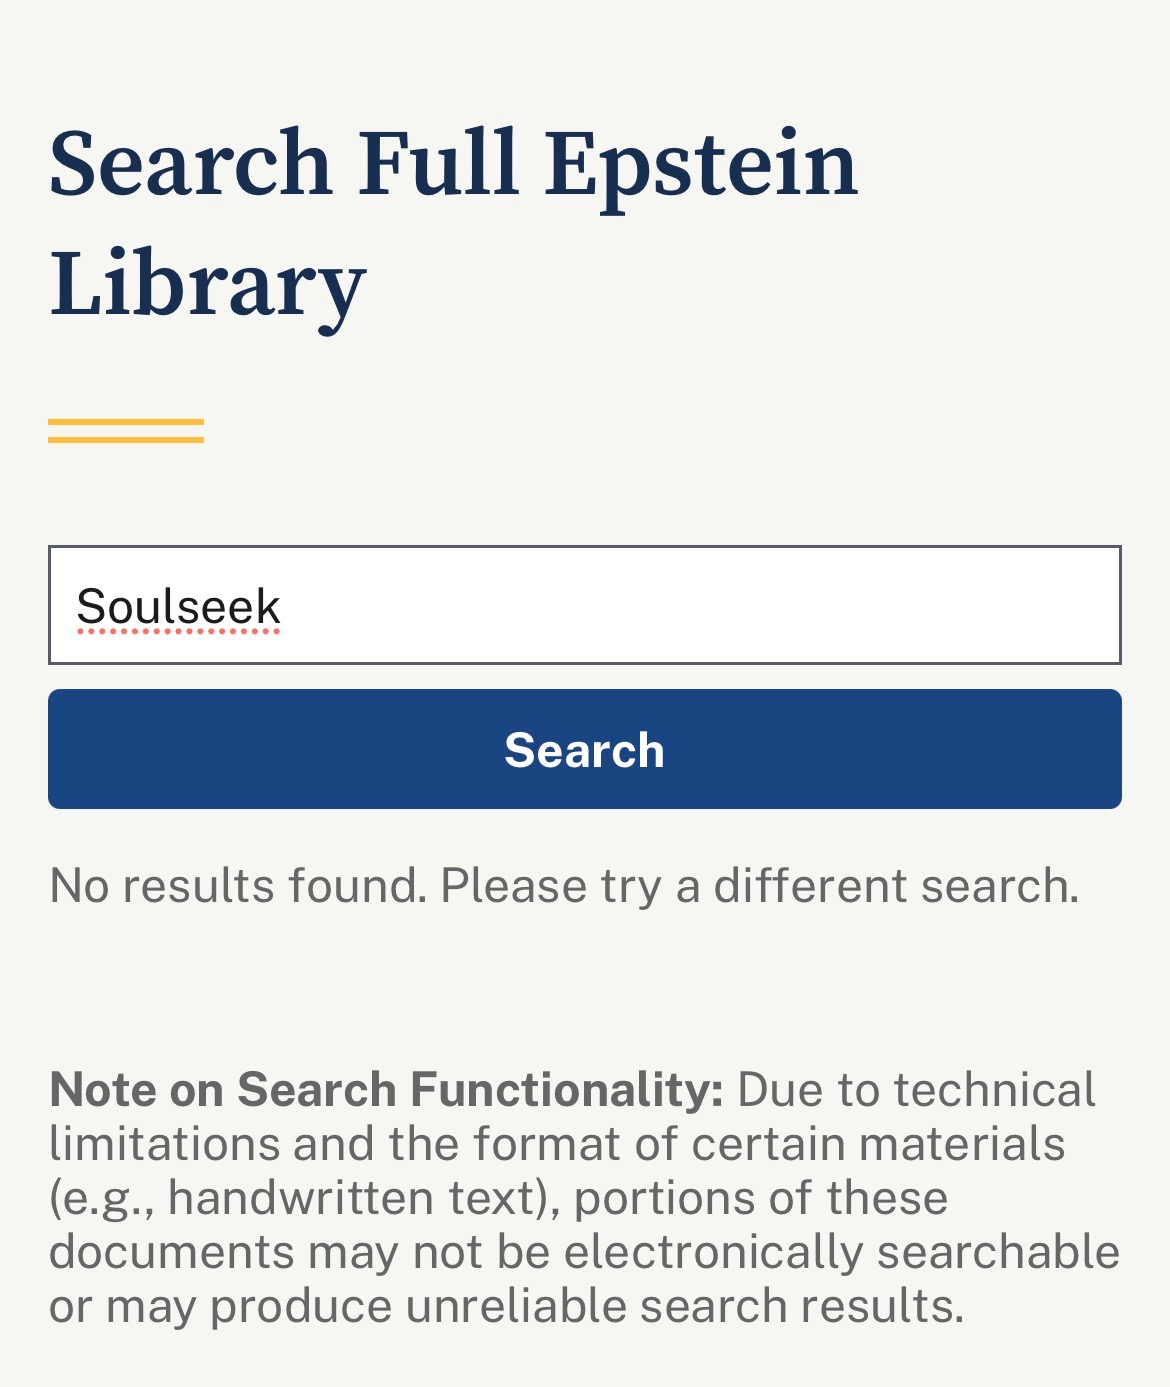Click the word Search in the page heading
This screenshot has height=1387, width=1170.
point(190,162)
